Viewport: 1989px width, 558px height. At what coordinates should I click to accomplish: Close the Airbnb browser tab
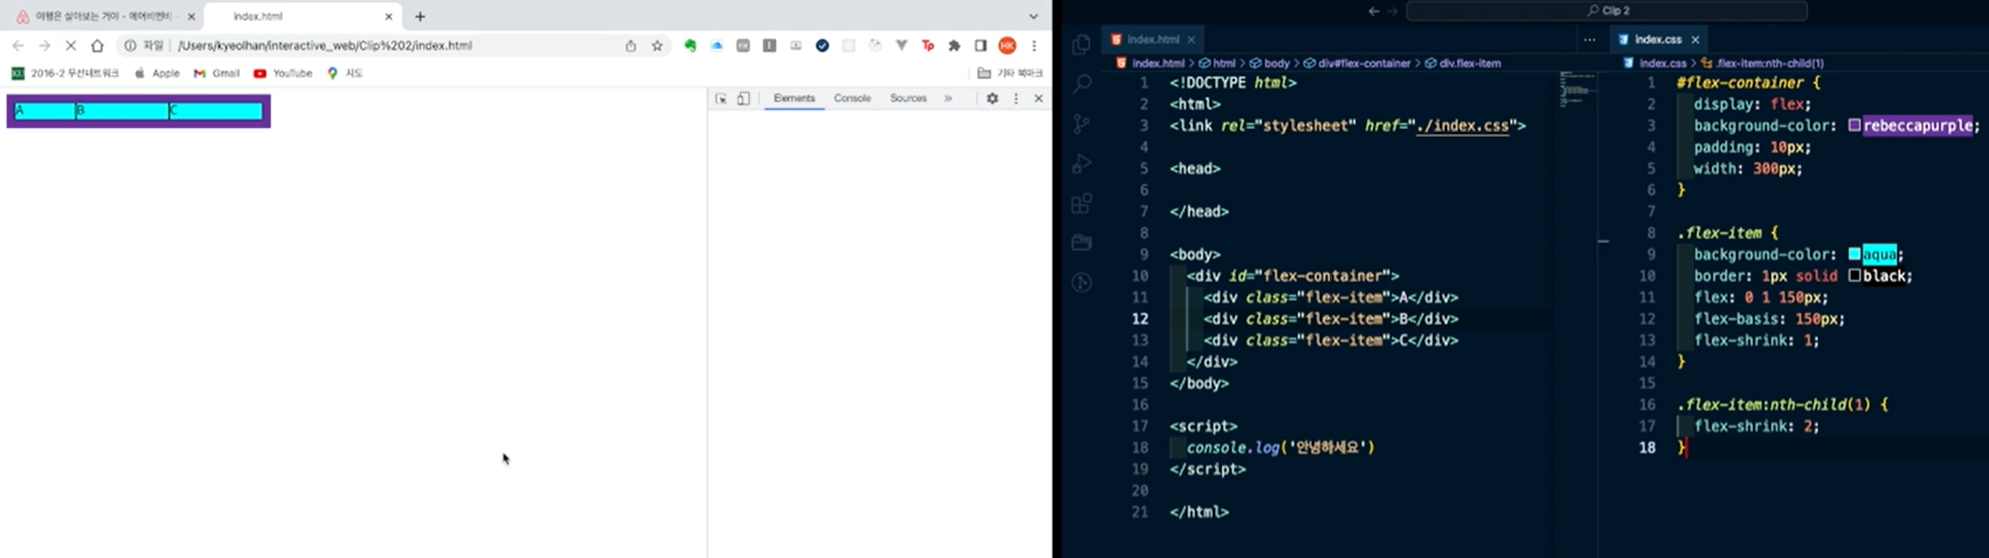(191, 16)
